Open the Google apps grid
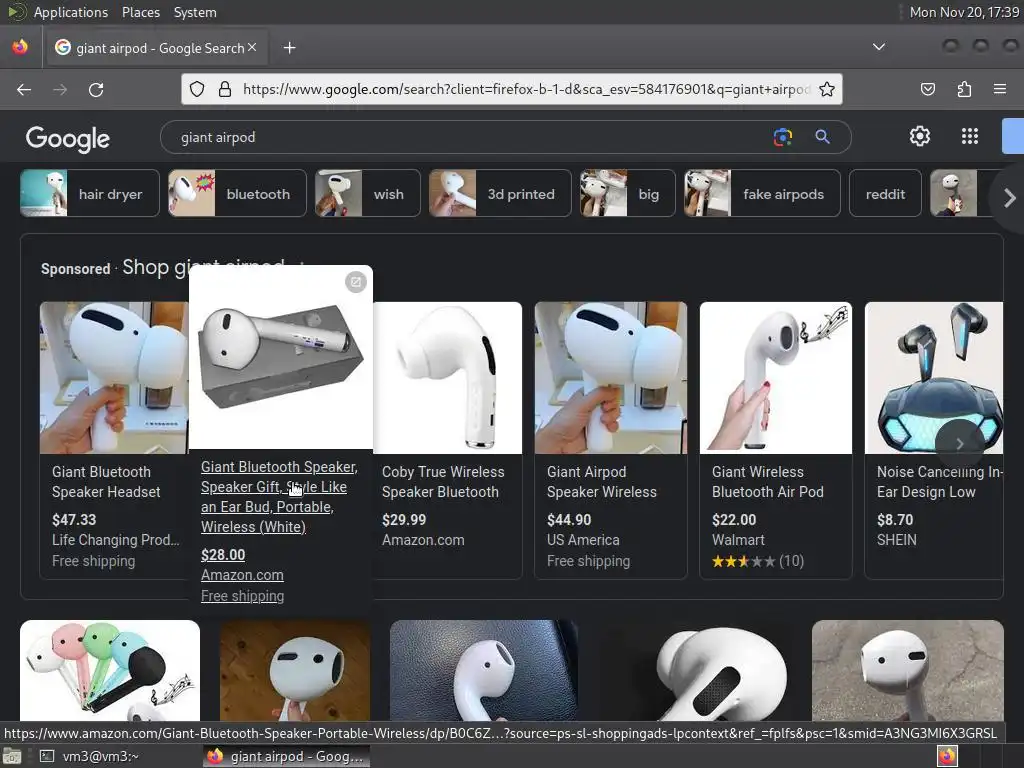This screenshot has height=768, width=1024. (970, 136)
